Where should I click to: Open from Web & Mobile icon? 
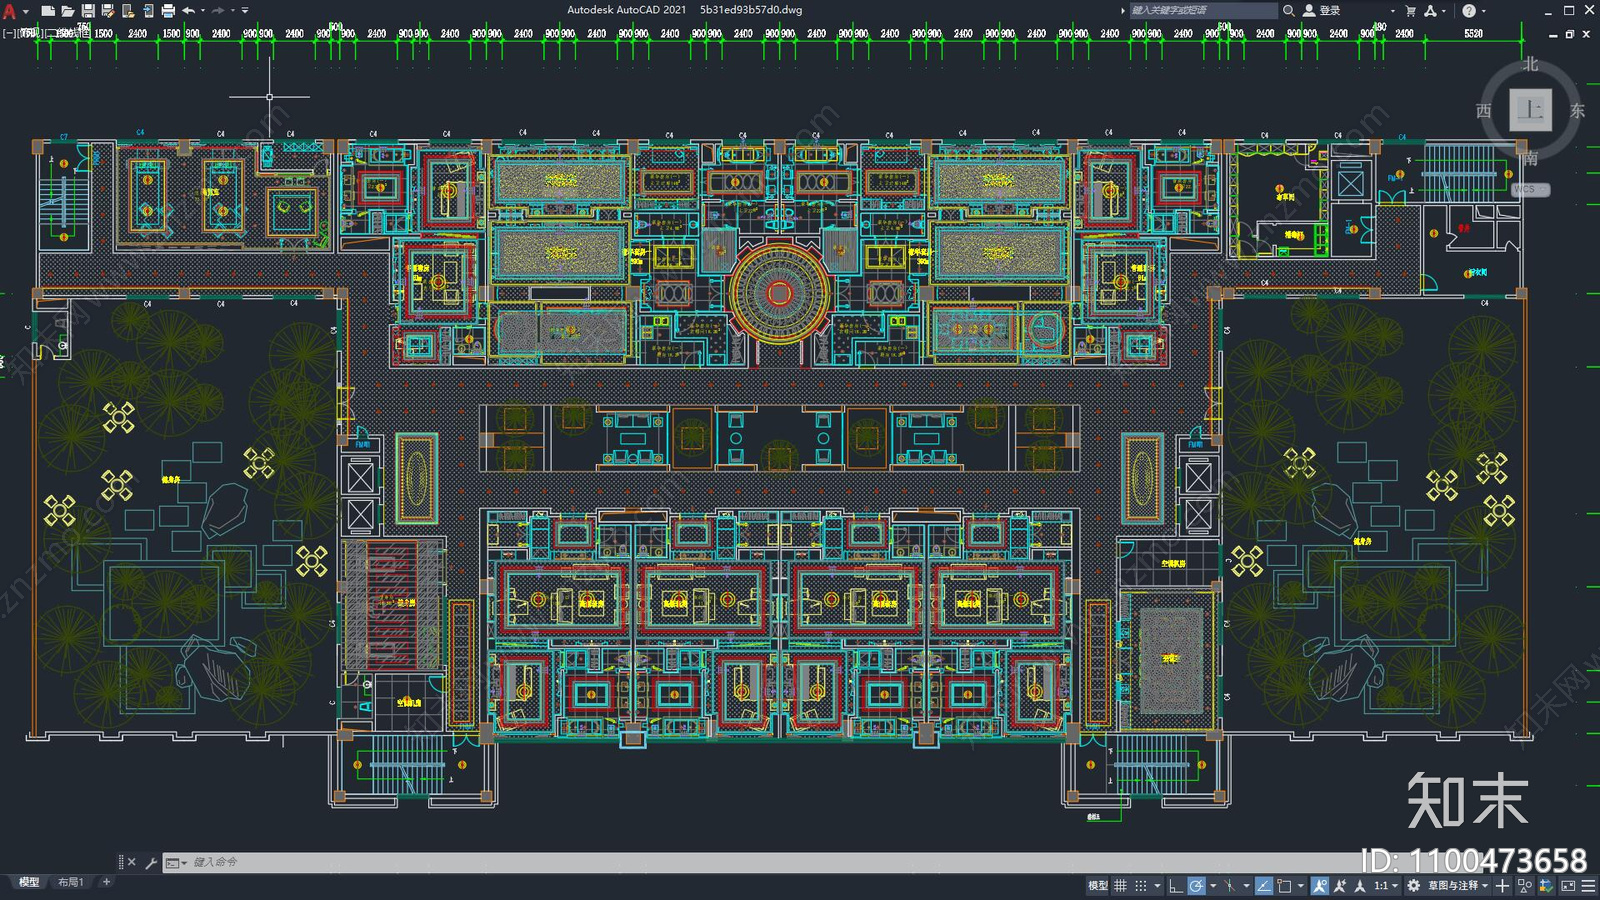128,11
